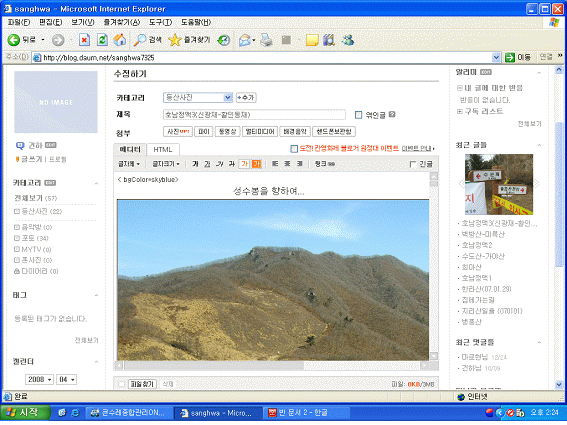Open the 보기(V) menu

[82, 22]
